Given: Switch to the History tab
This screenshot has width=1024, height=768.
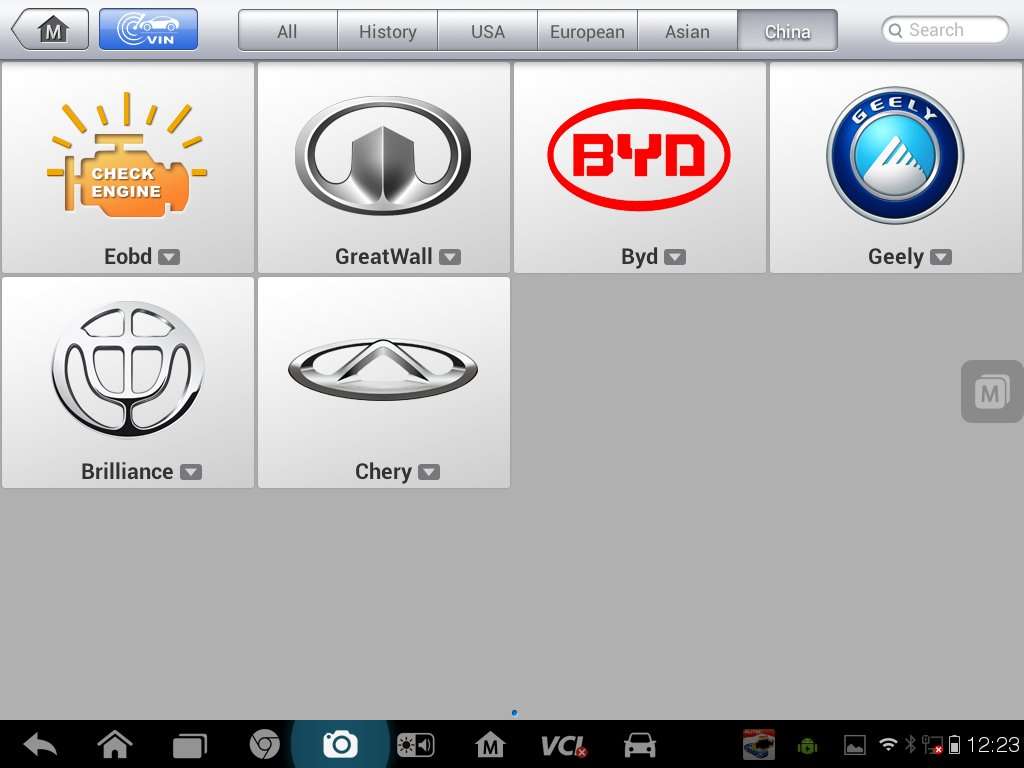Looking at the screenshot, I should point(387,30).
